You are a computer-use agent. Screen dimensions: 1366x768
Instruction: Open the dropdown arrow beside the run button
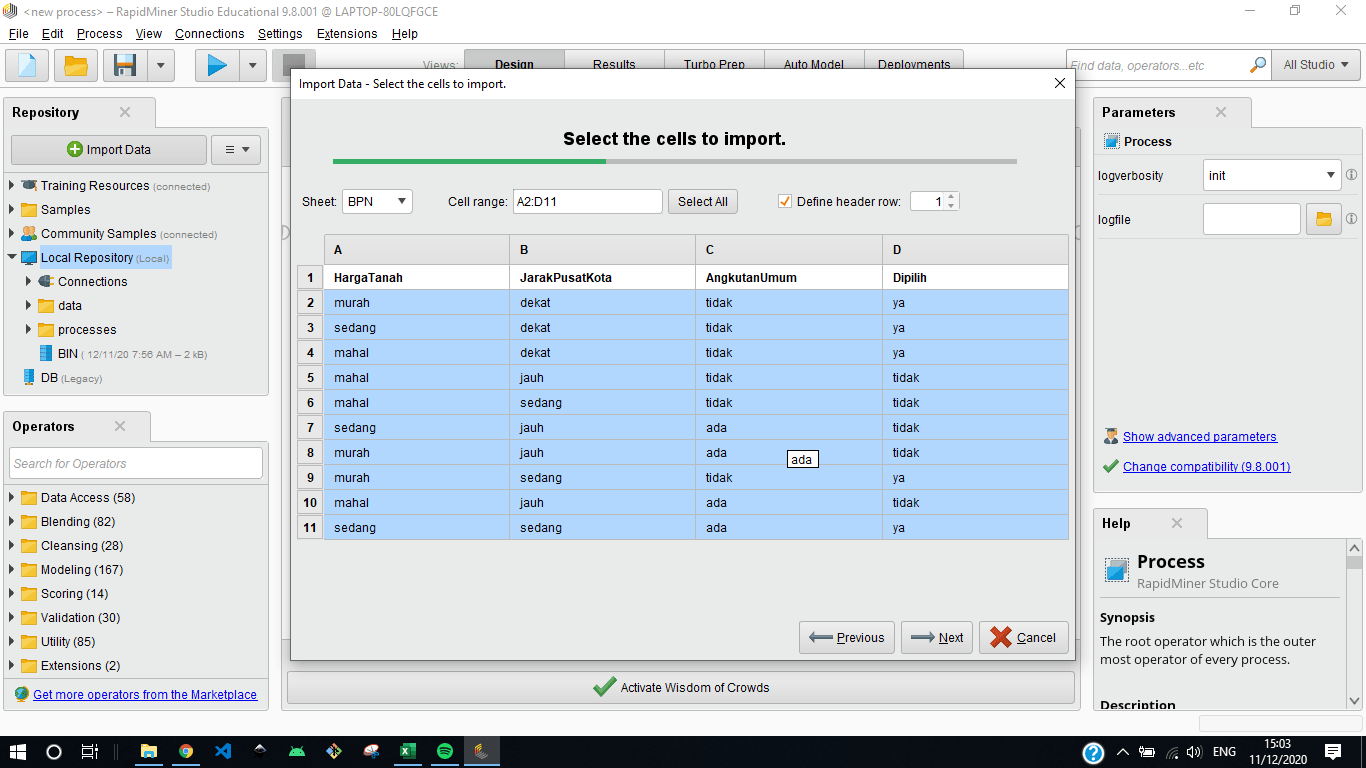click(252, 66)
